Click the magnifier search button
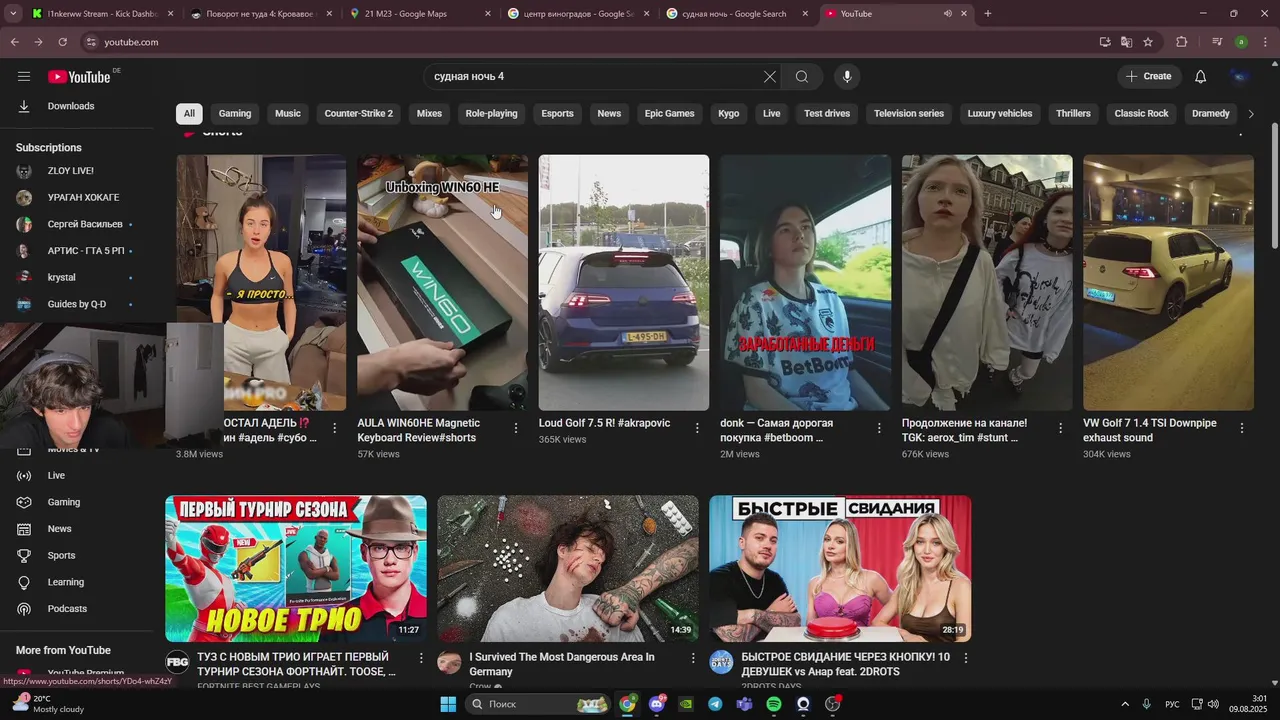1280x720 pixels. point(802,77)
